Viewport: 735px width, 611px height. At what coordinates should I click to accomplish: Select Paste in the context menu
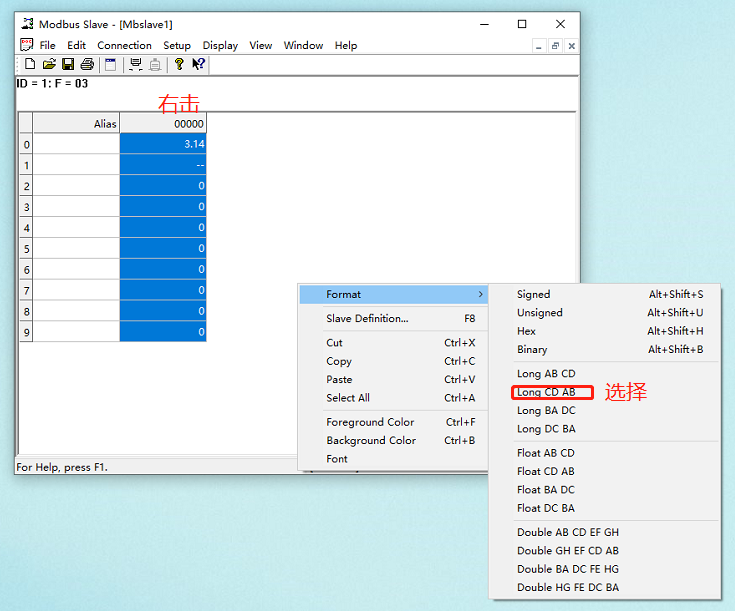click(393, 379)
